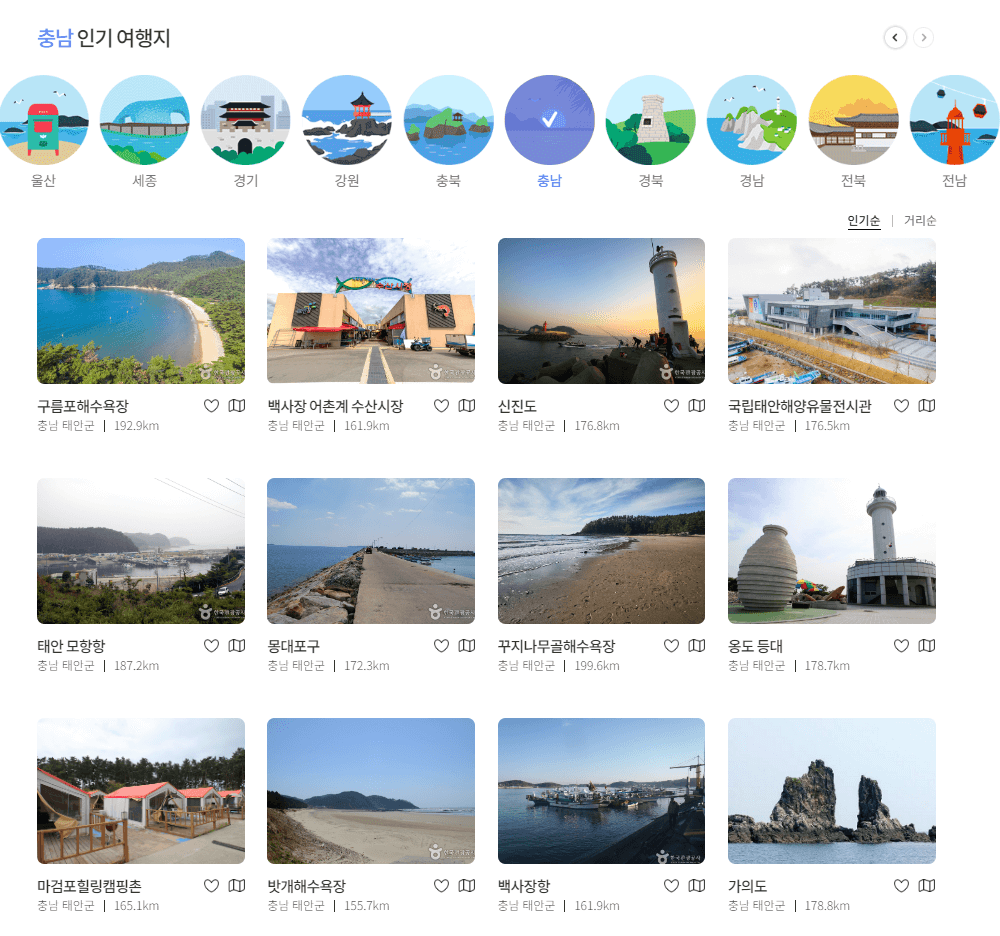
Task: Open 경북 popular destinations icon
Action: click(x=650, y=118)
